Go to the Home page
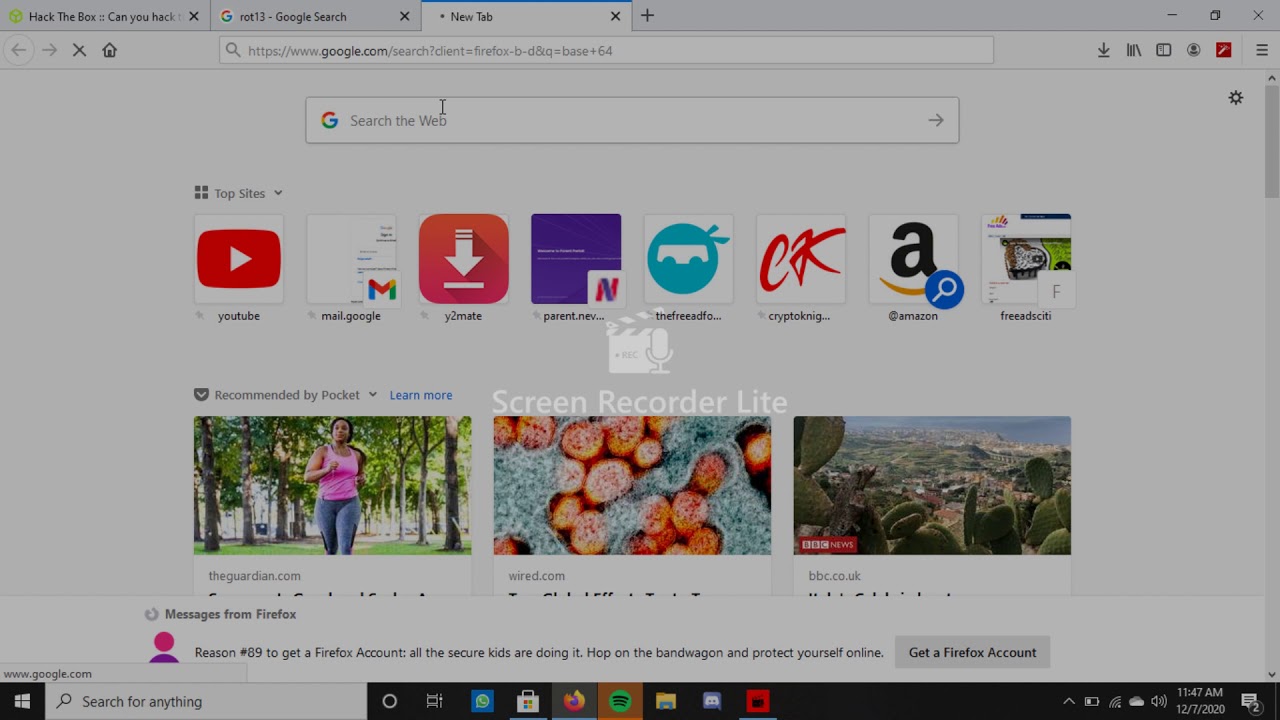The height and width of the screenshot is (720, 1280). [110, 50]
